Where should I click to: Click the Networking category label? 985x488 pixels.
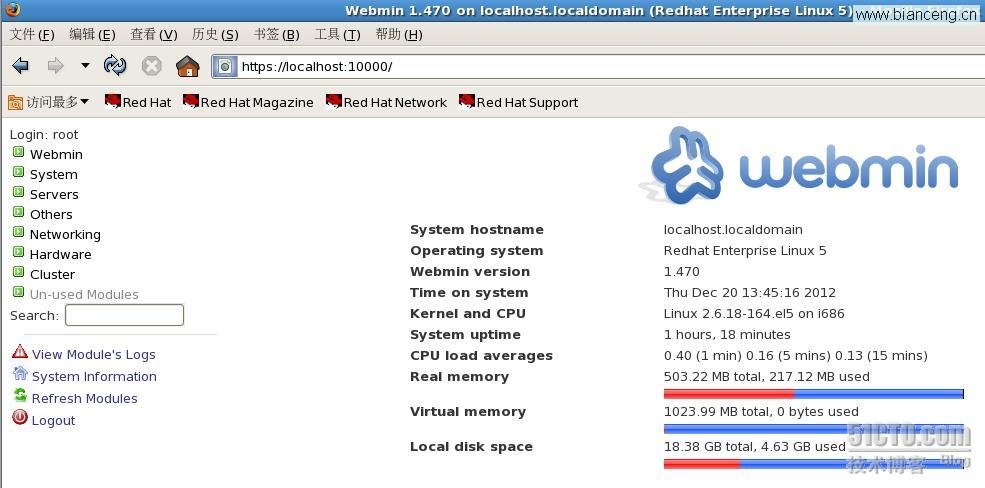click(65, 235)
